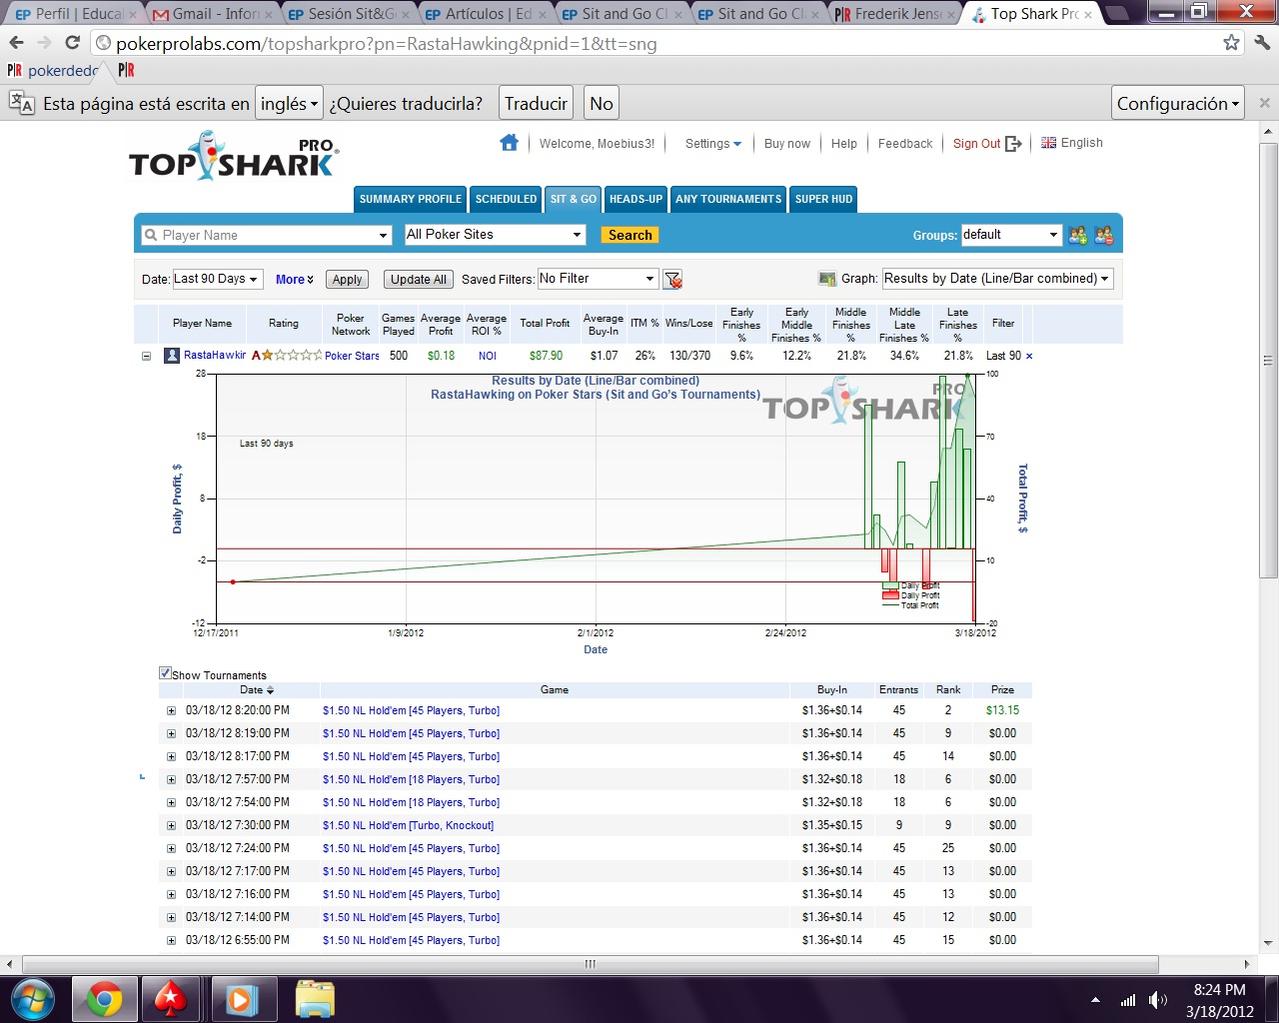The height and width of the screenshot is (1023, 1279).
Task: Open the Player Name dropdown arrow
Action: pos(382,236)
